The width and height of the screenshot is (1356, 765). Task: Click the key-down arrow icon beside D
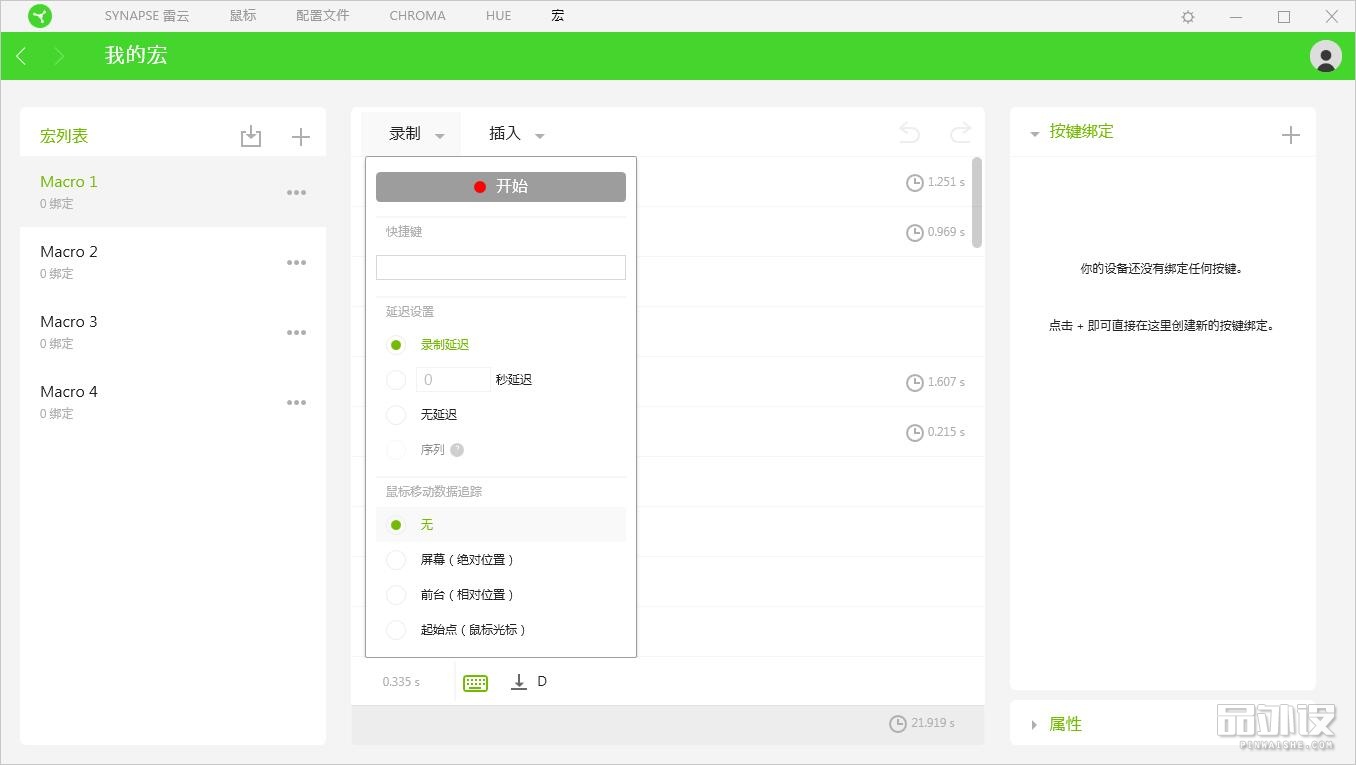click(518, 682)
